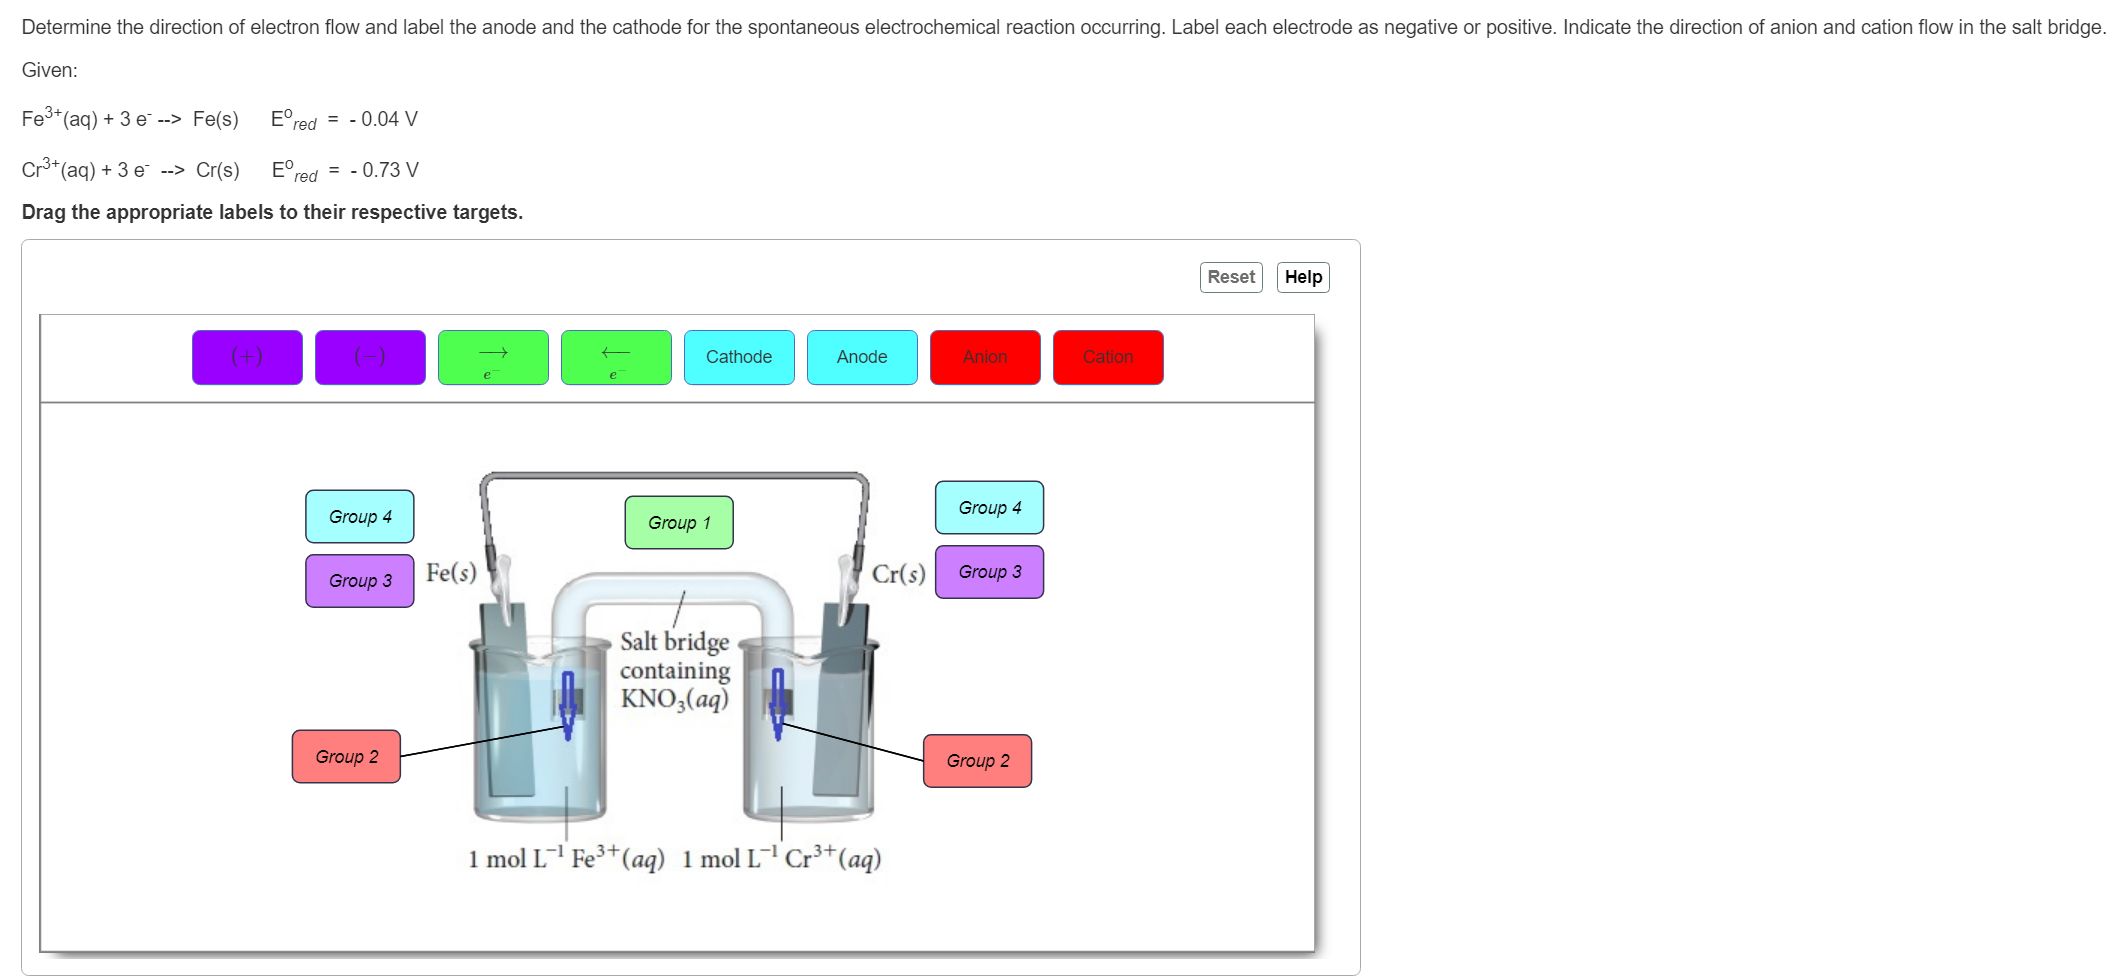Select the purple (−) label
Screen dimensions: 2126x976
(370, 357)
